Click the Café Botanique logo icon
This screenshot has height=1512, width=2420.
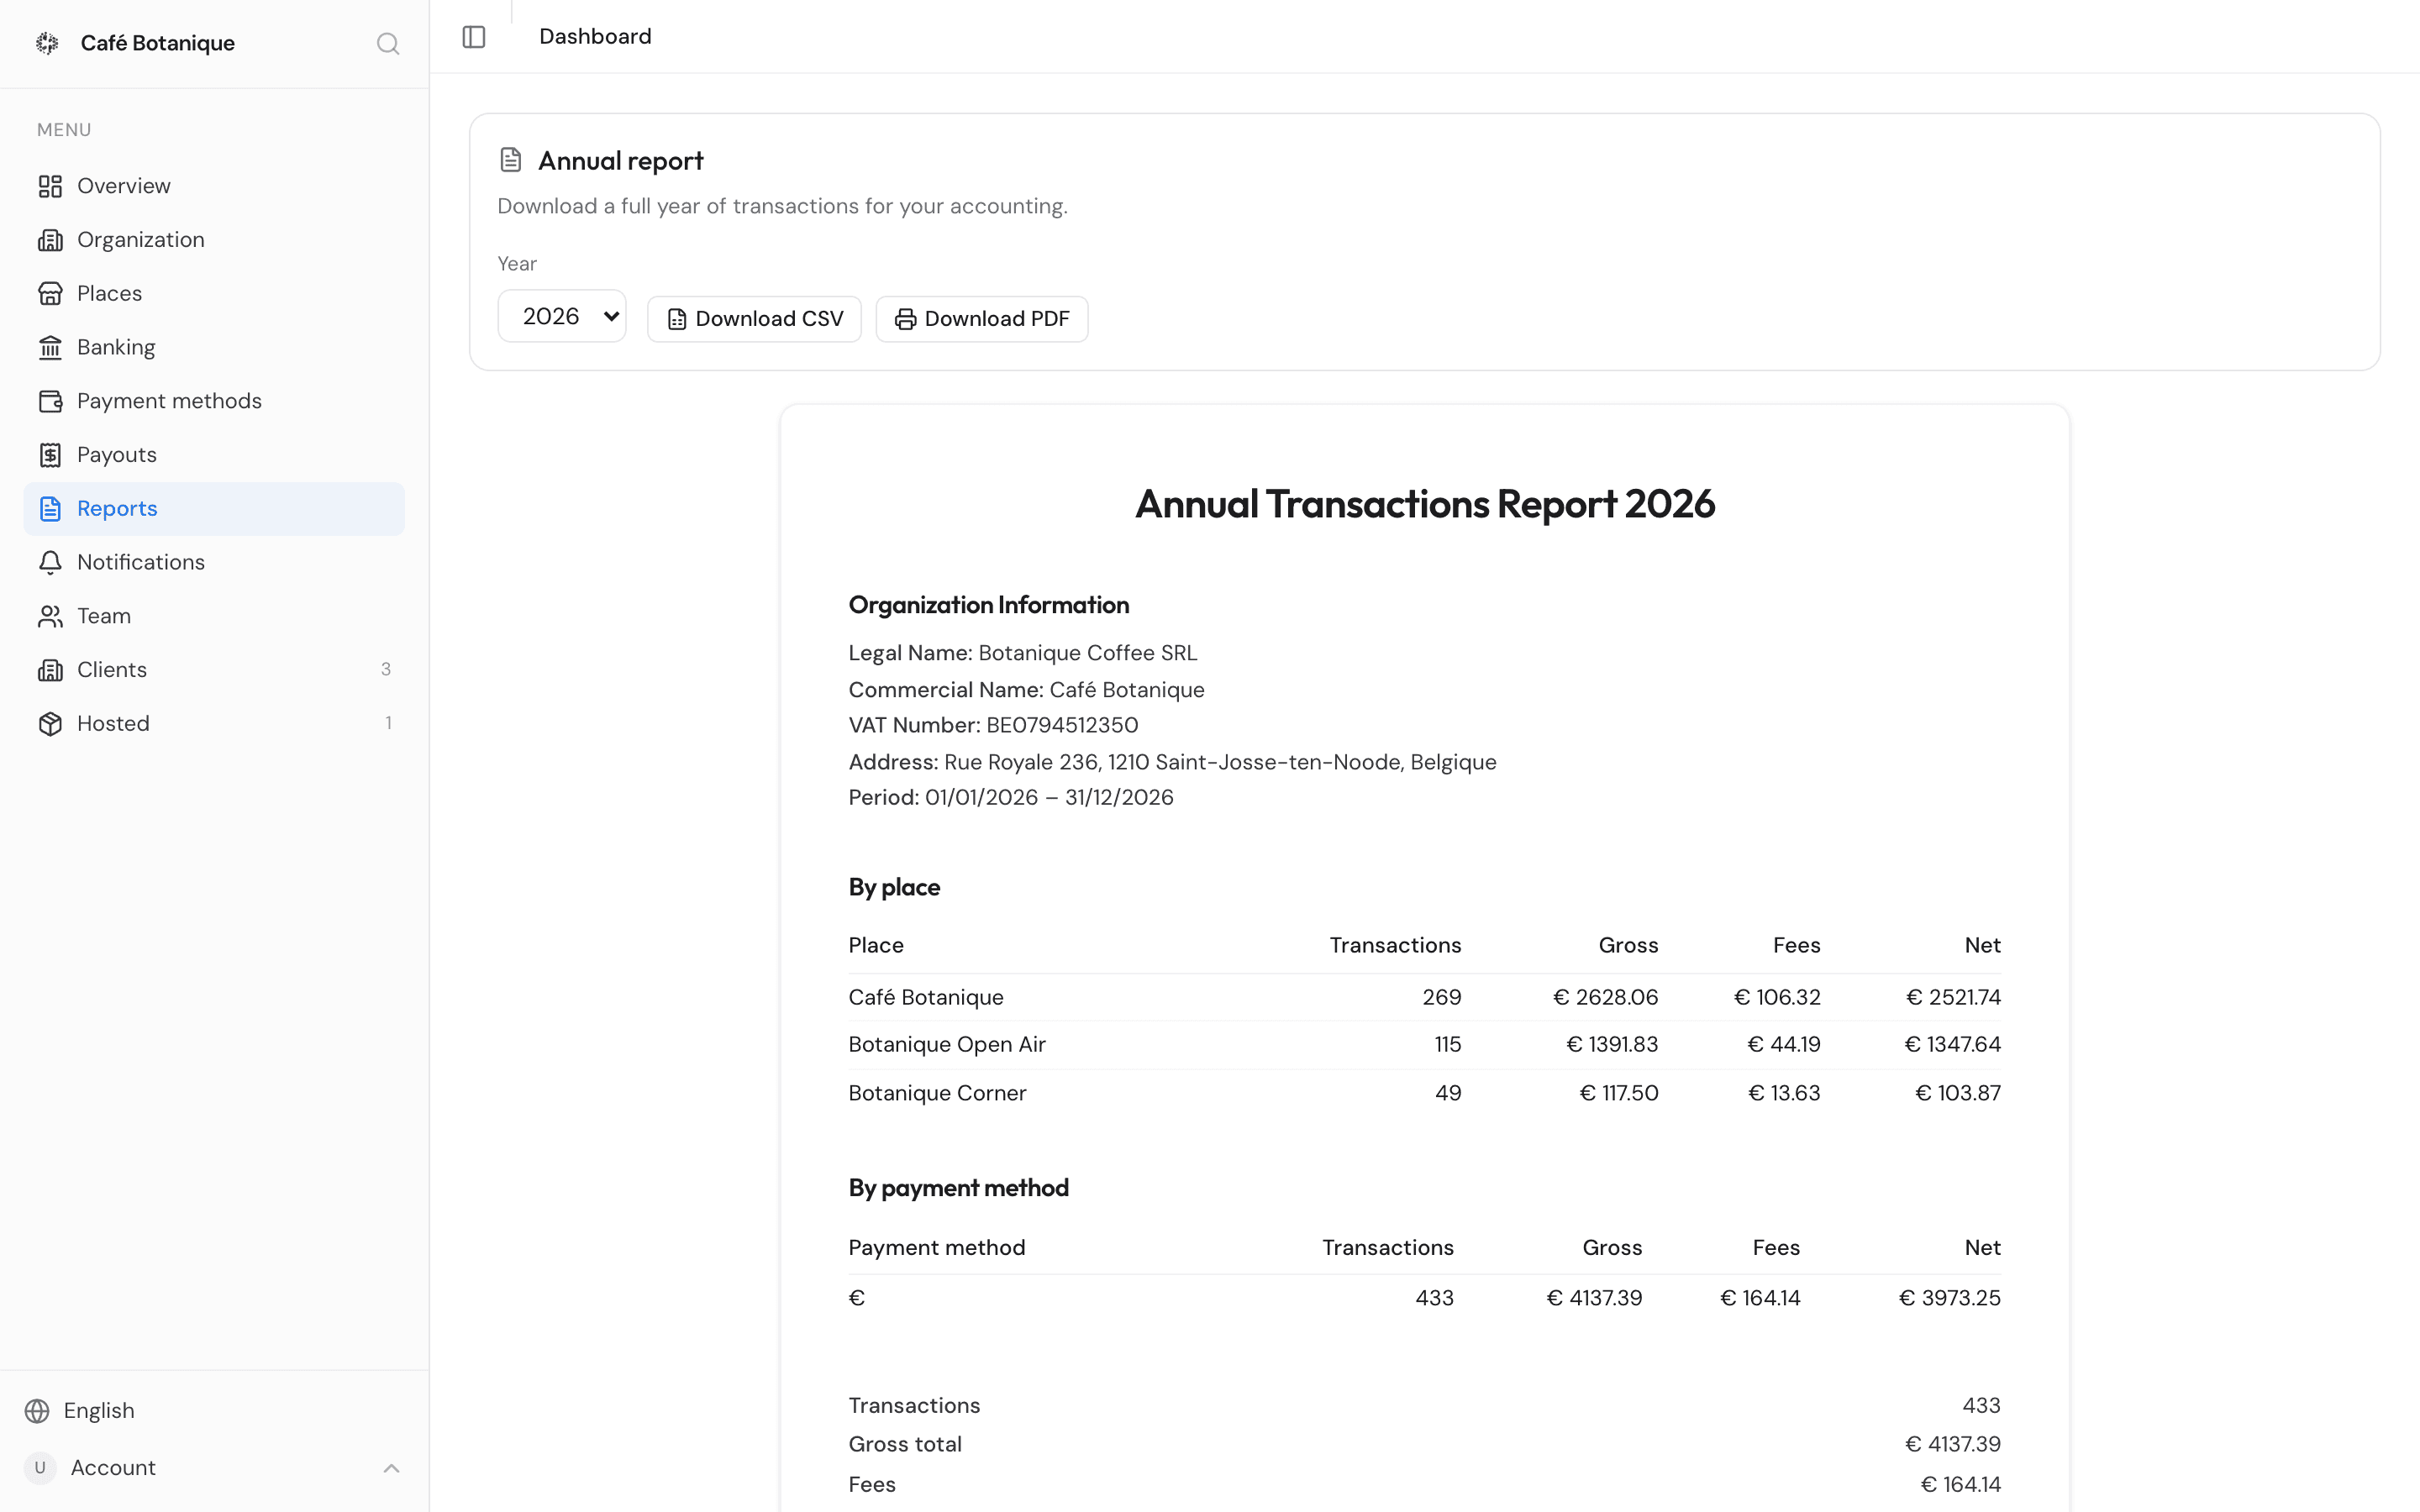point(47,43)
